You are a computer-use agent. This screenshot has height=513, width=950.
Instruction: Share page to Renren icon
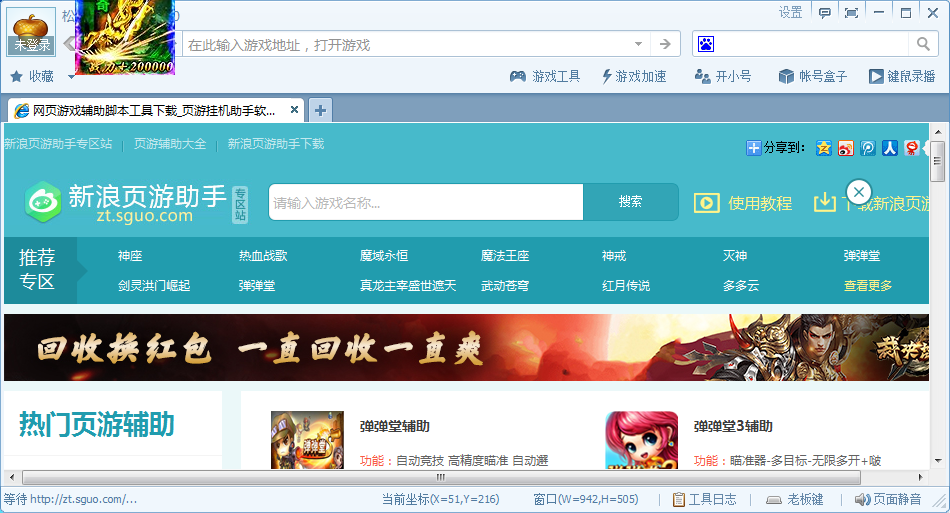pos(890,148)
